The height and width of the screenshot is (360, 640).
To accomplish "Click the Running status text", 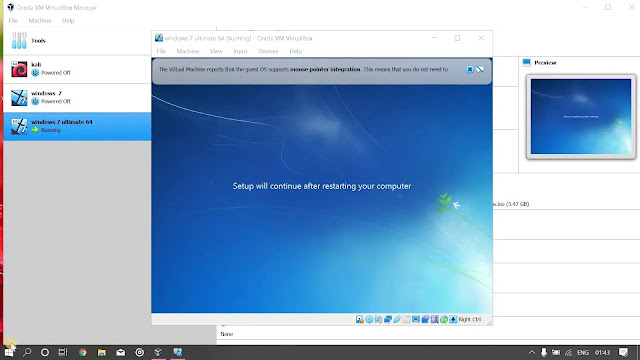I will [x=51, y=130].
